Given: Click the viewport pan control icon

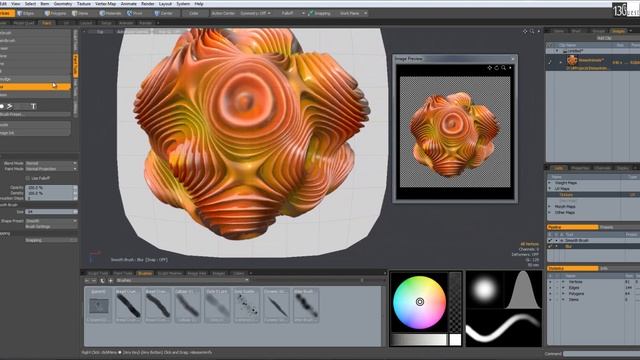Looking at the screenshot, I should pyautogui.click(x=525, y=31).
